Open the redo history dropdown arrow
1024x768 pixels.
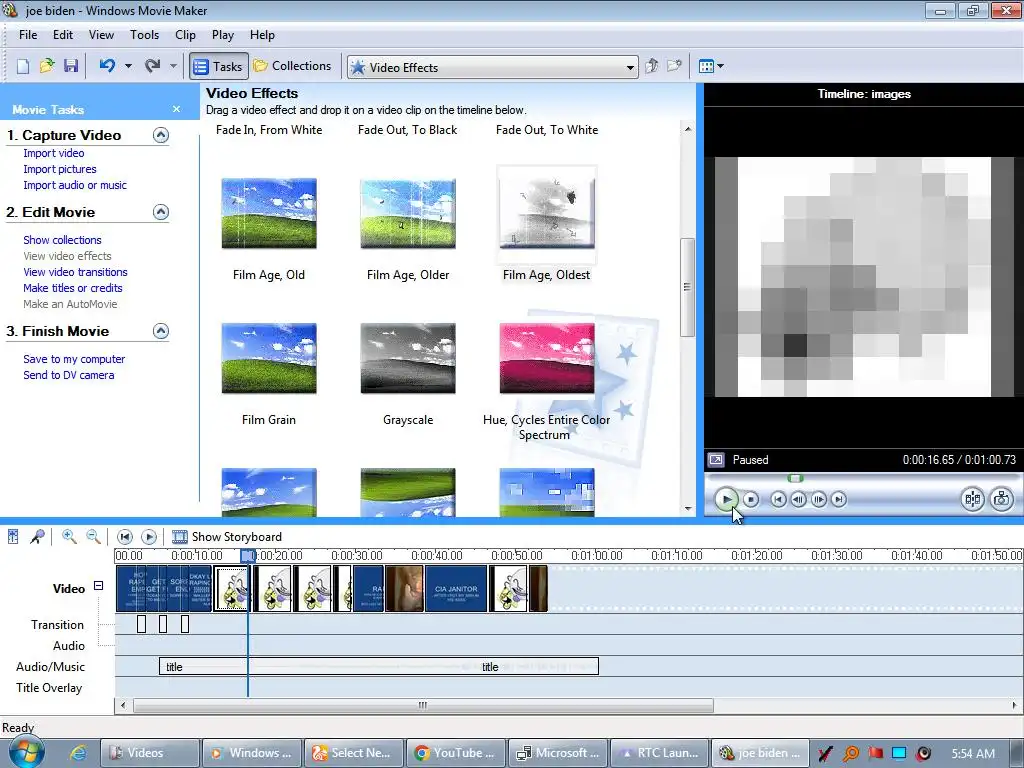(173, 66)
